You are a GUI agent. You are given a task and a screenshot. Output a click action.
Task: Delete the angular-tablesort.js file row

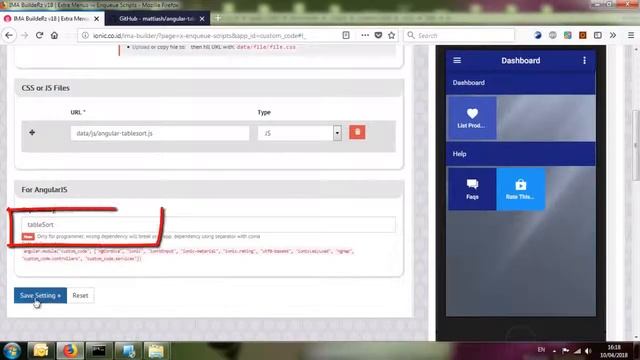[357, 132]
